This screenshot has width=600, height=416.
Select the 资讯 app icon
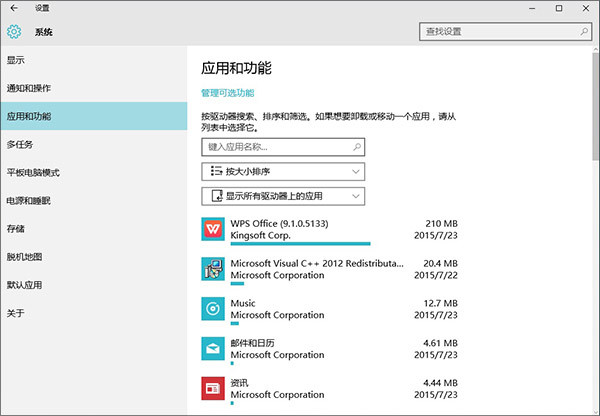[x=213, y=388]
